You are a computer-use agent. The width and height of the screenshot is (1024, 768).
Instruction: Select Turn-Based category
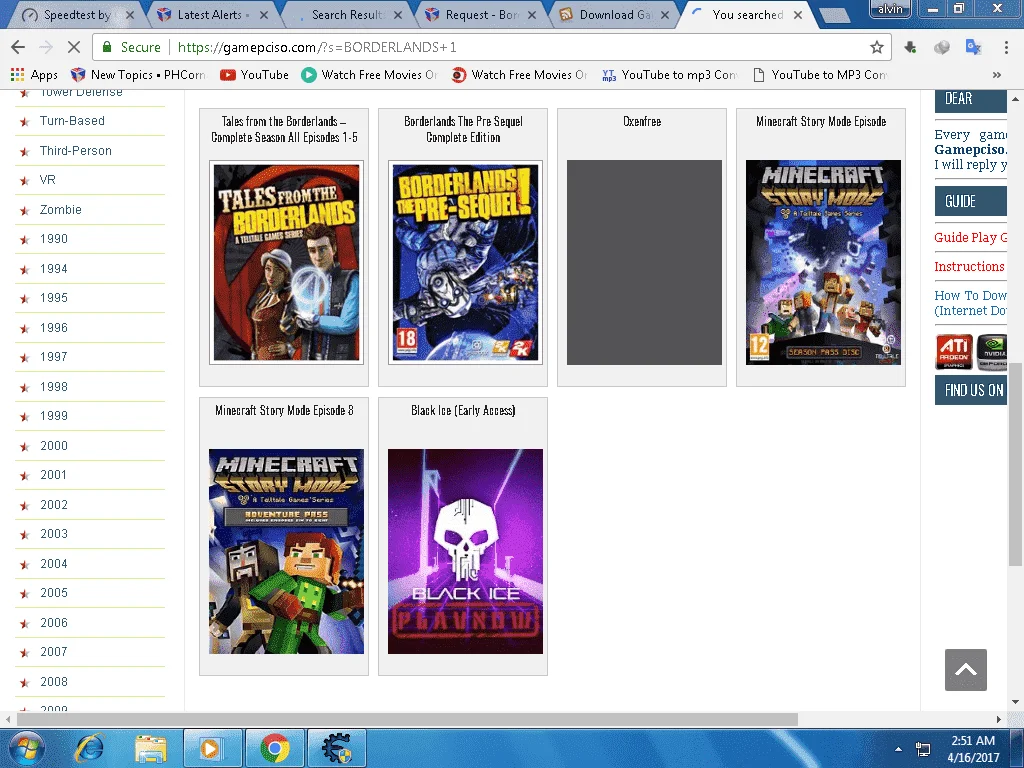tap(72, 121)
